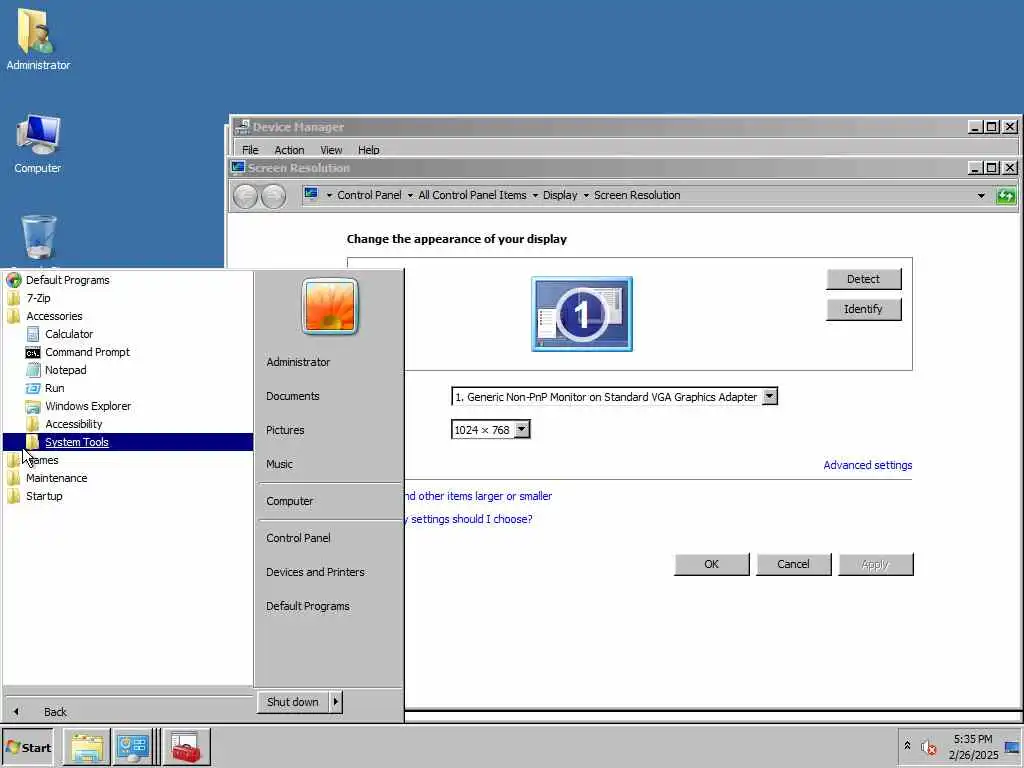Viewport: 1024px width, 768px height.
Task: Open the display monitor dropdown
Action: tap(770, 396)
